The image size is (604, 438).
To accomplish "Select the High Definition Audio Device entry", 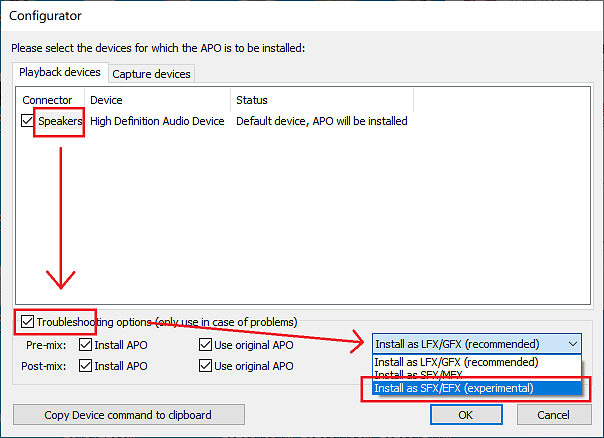I will click(x=157, y=122).
